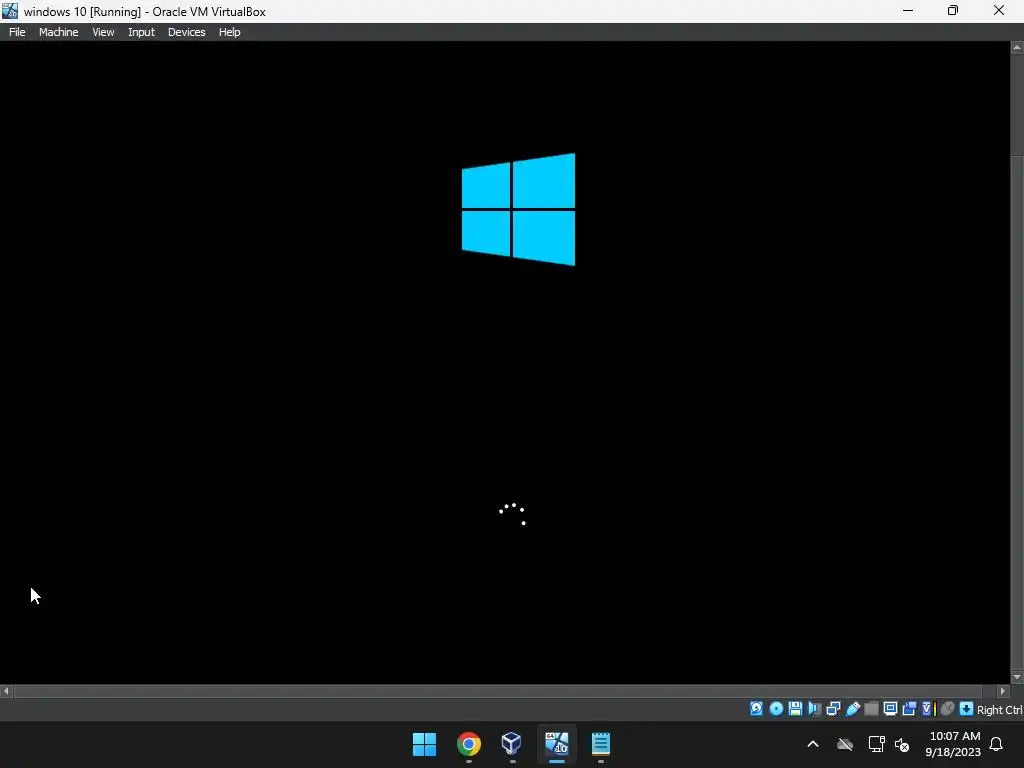
Task: Click the muted volume tray icon
Action: tap(902, 744)
